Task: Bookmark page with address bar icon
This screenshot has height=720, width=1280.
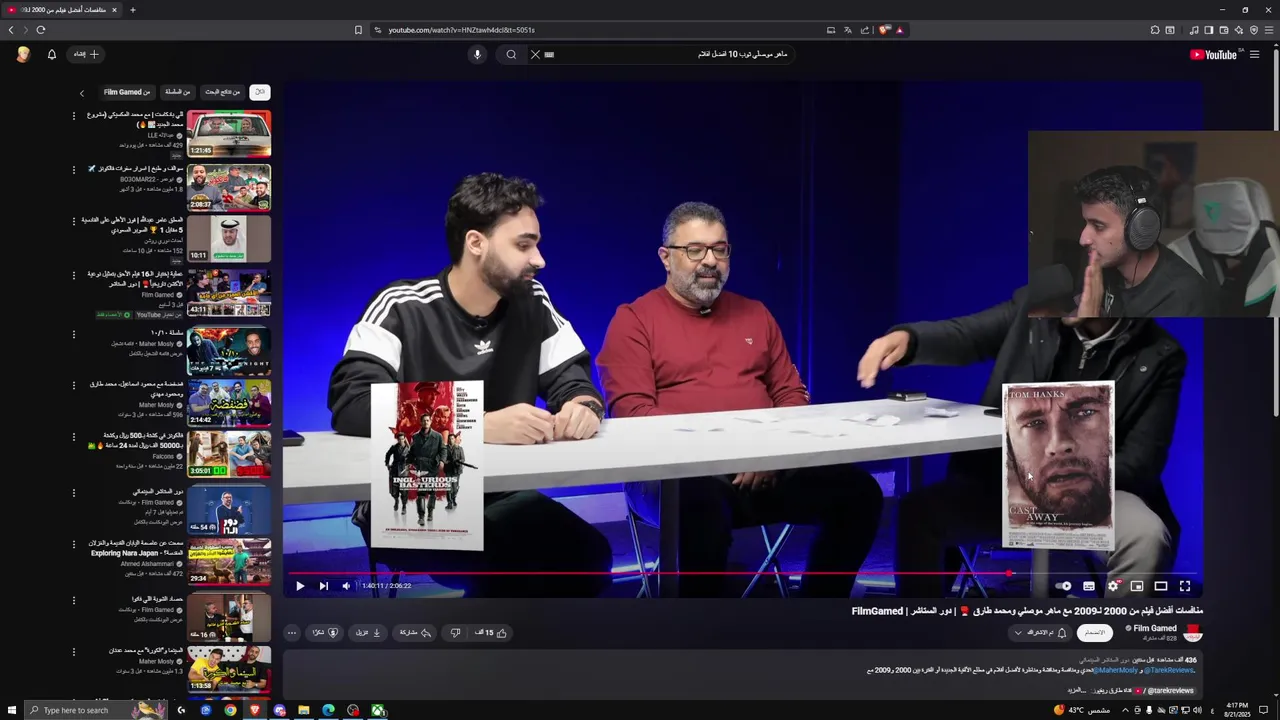Action: pos(358,30)
